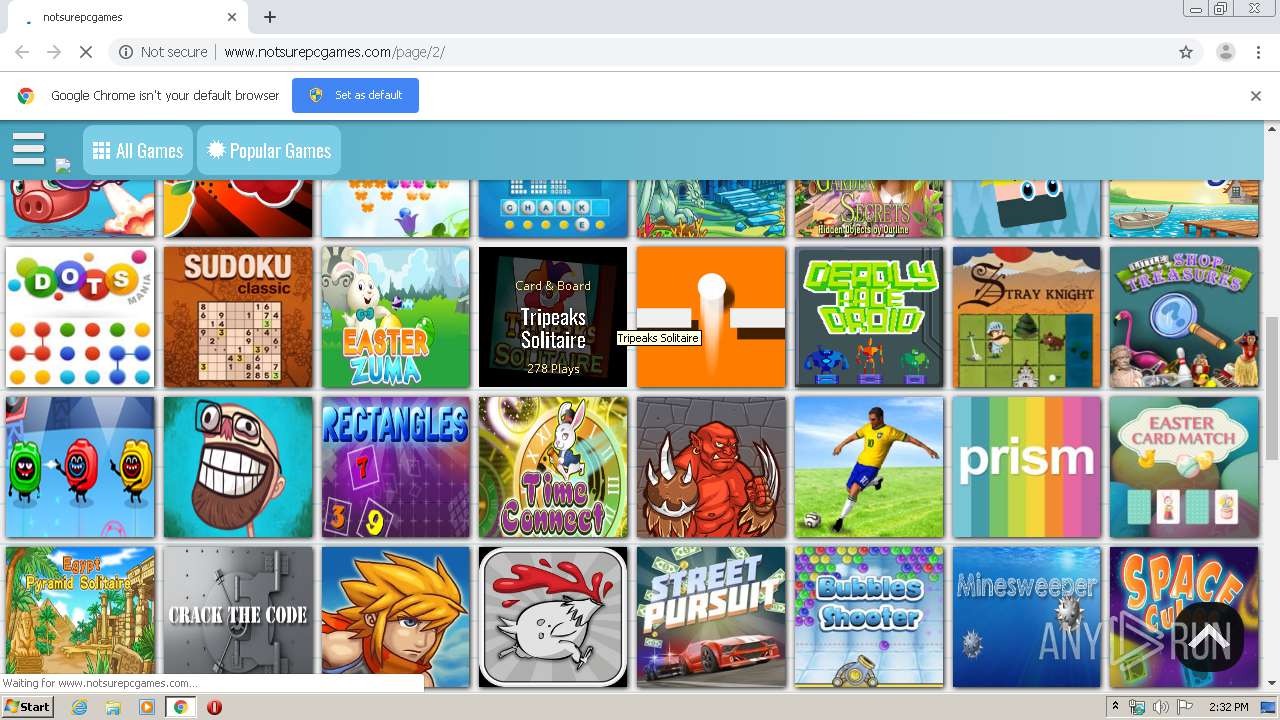1280x720 pixels.
Task: Open the Street Pursuit game
Action: (711, 617)
